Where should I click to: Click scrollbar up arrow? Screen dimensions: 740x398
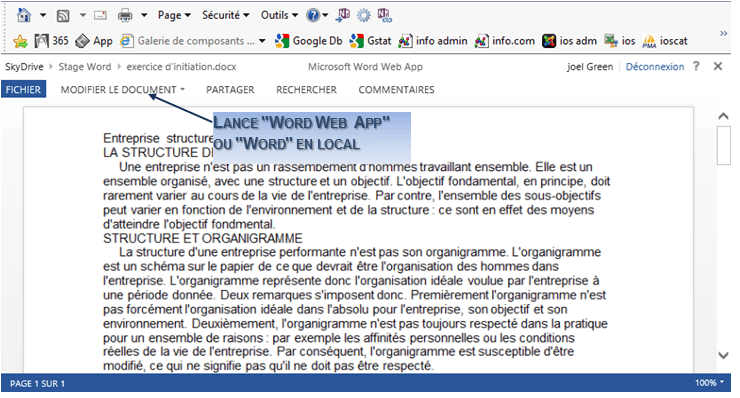[723, 116]
